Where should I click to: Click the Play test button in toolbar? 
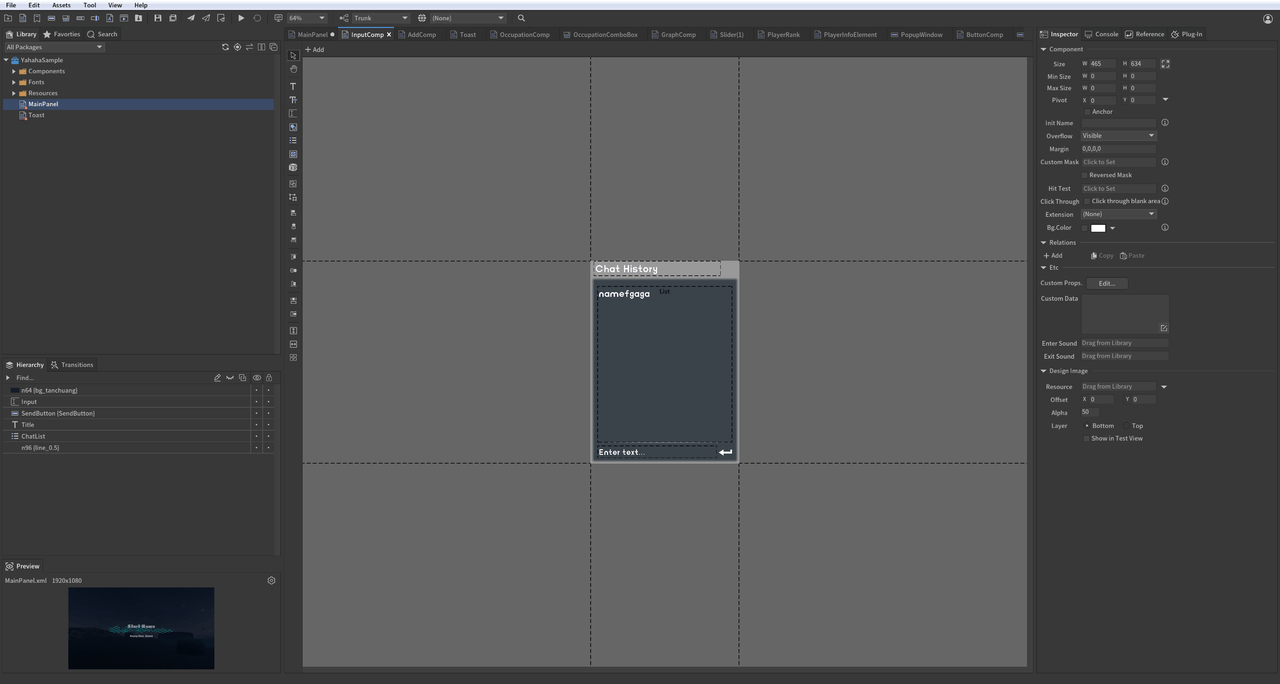[241, 18]
